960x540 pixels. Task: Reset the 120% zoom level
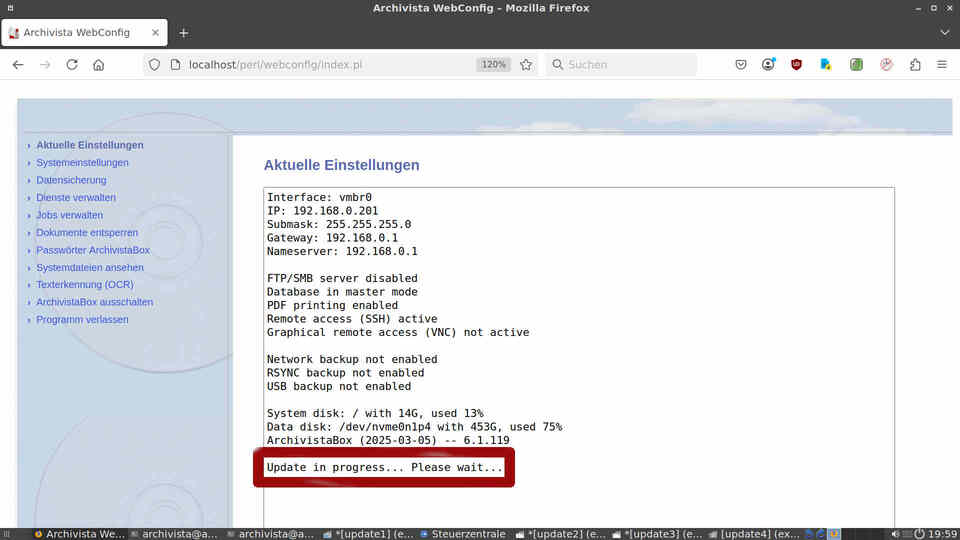(493, 64)
